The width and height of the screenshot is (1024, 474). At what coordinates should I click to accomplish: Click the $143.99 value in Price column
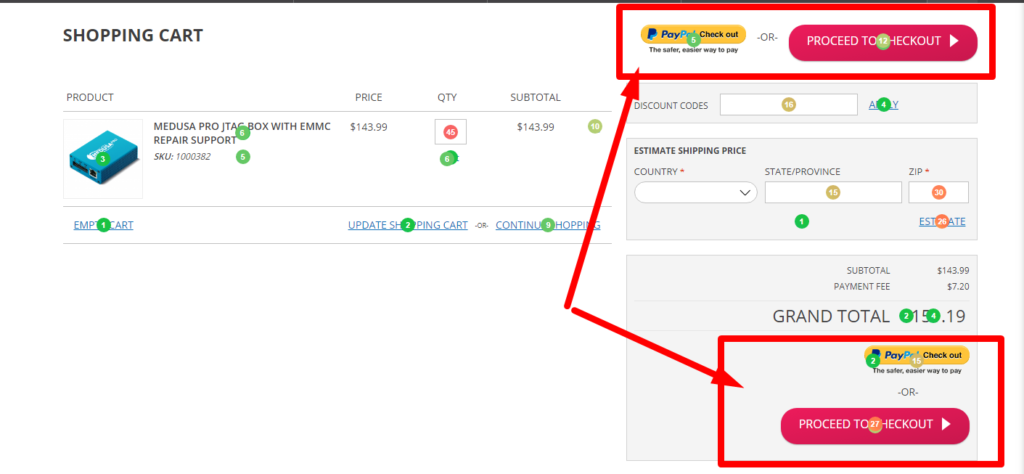368,127
